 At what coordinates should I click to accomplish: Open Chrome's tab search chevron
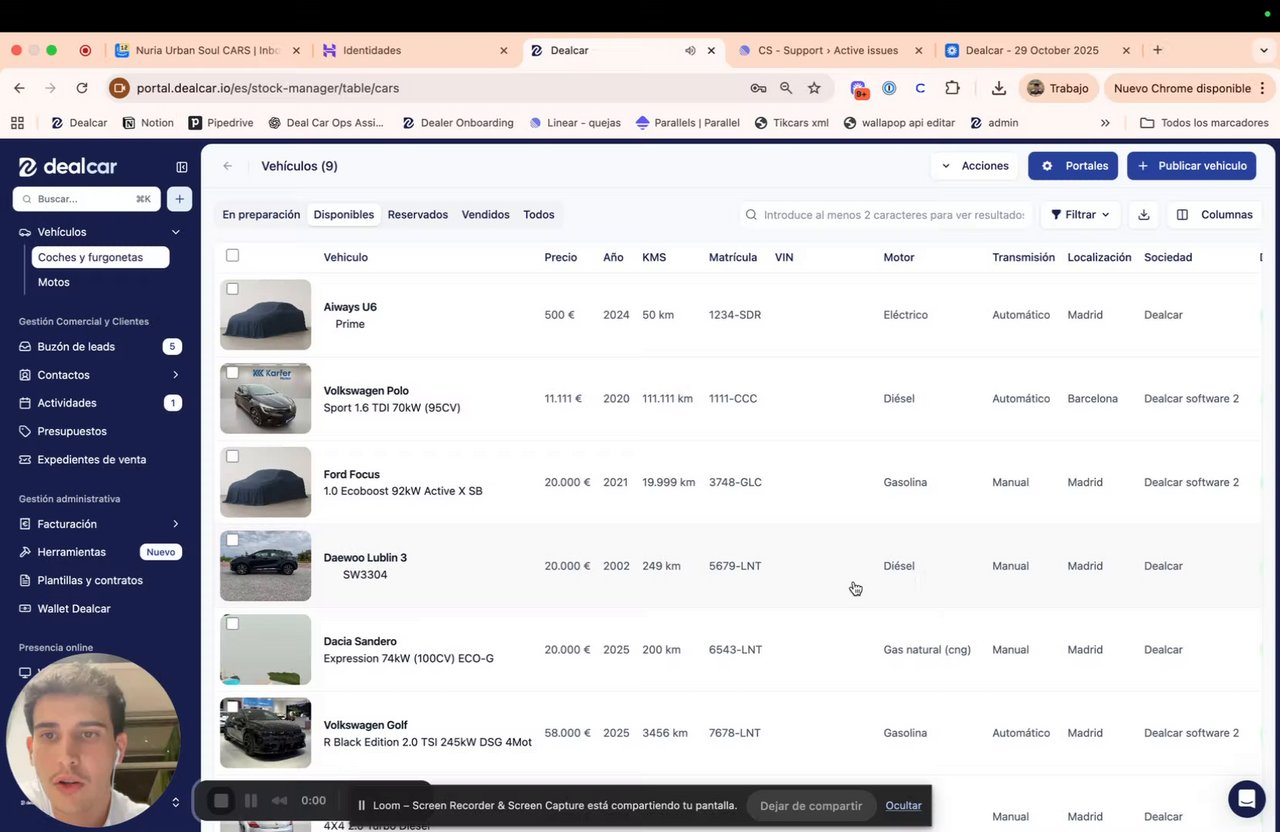pyautogui.click(x=1264, y=50)
